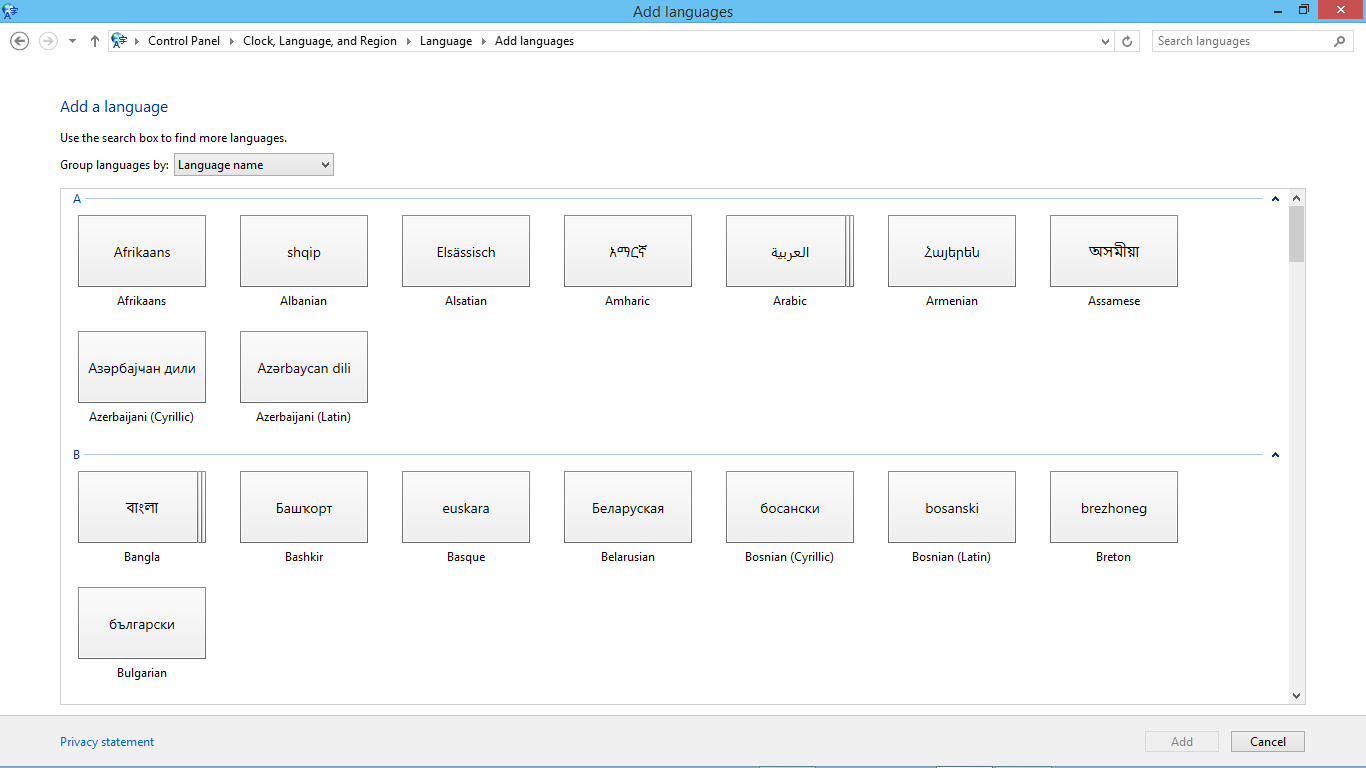This screenshot has width=1366, height=768.
Task: Expand the arrow after Language breadcrumb
Action: tap(484, 41)
